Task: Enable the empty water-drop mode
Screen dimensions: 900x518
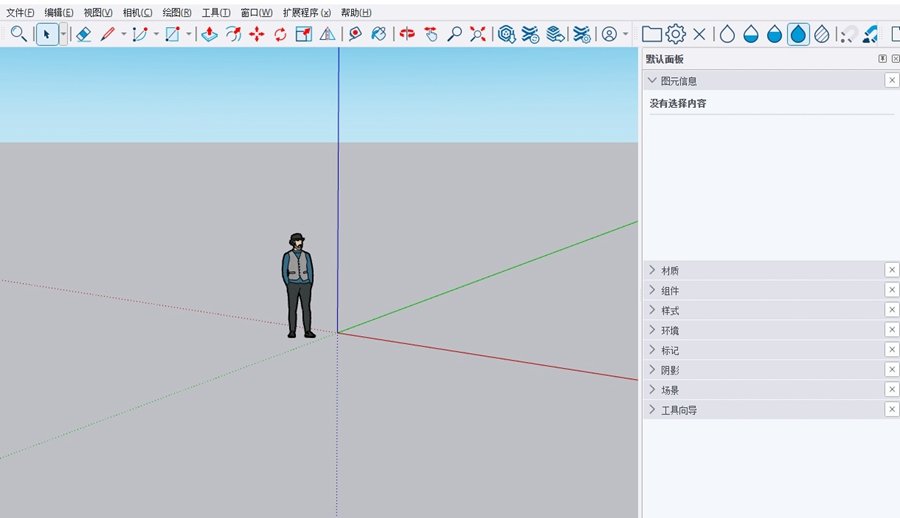Action: point(727,34)
